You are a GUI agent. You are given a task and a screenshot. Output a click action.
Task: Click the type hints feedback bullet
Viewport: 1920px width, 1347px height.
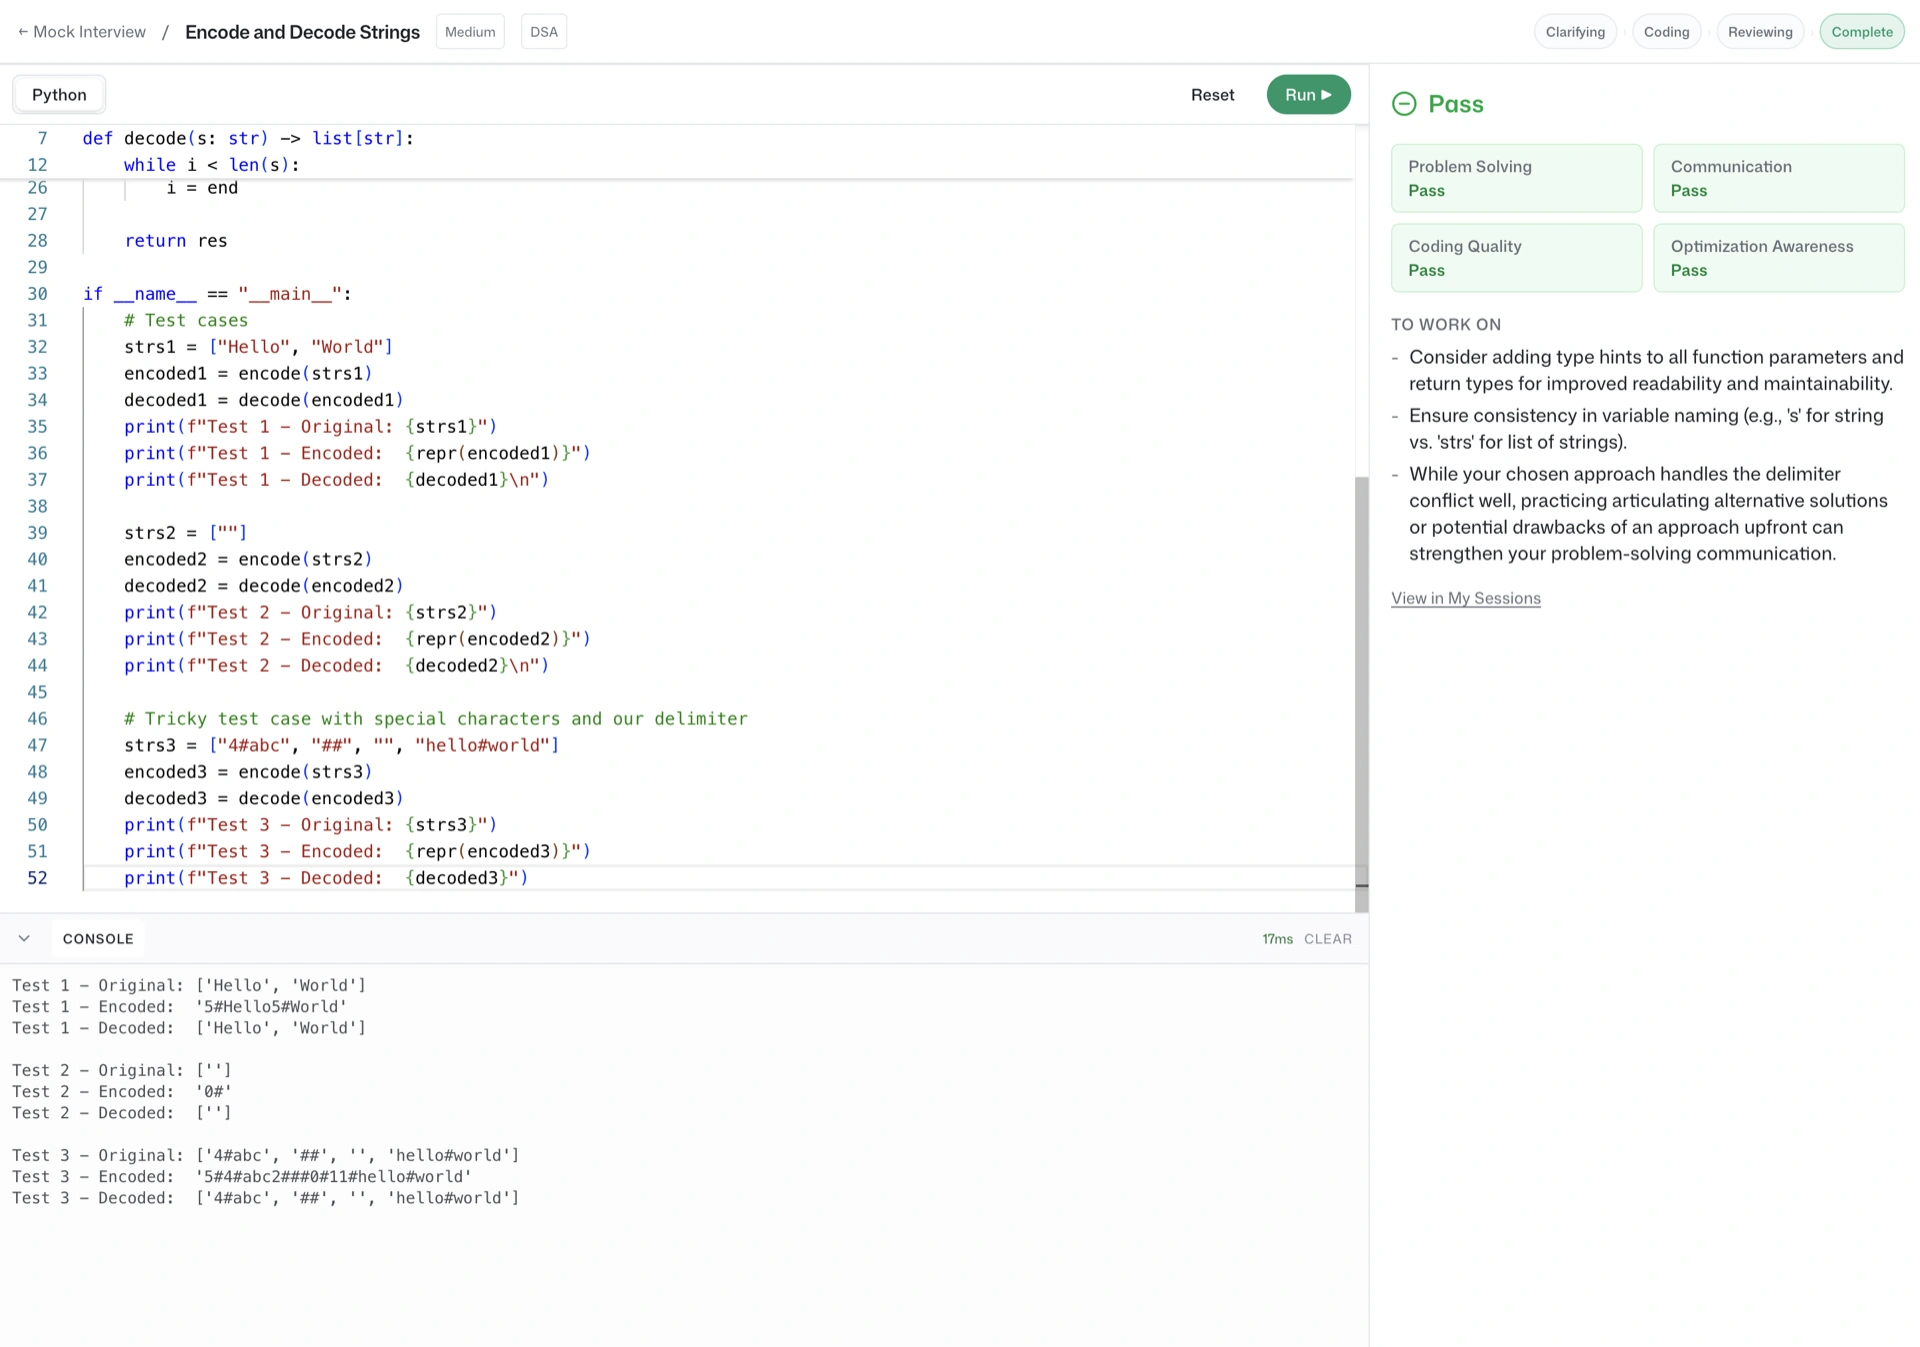point(1656,370)
